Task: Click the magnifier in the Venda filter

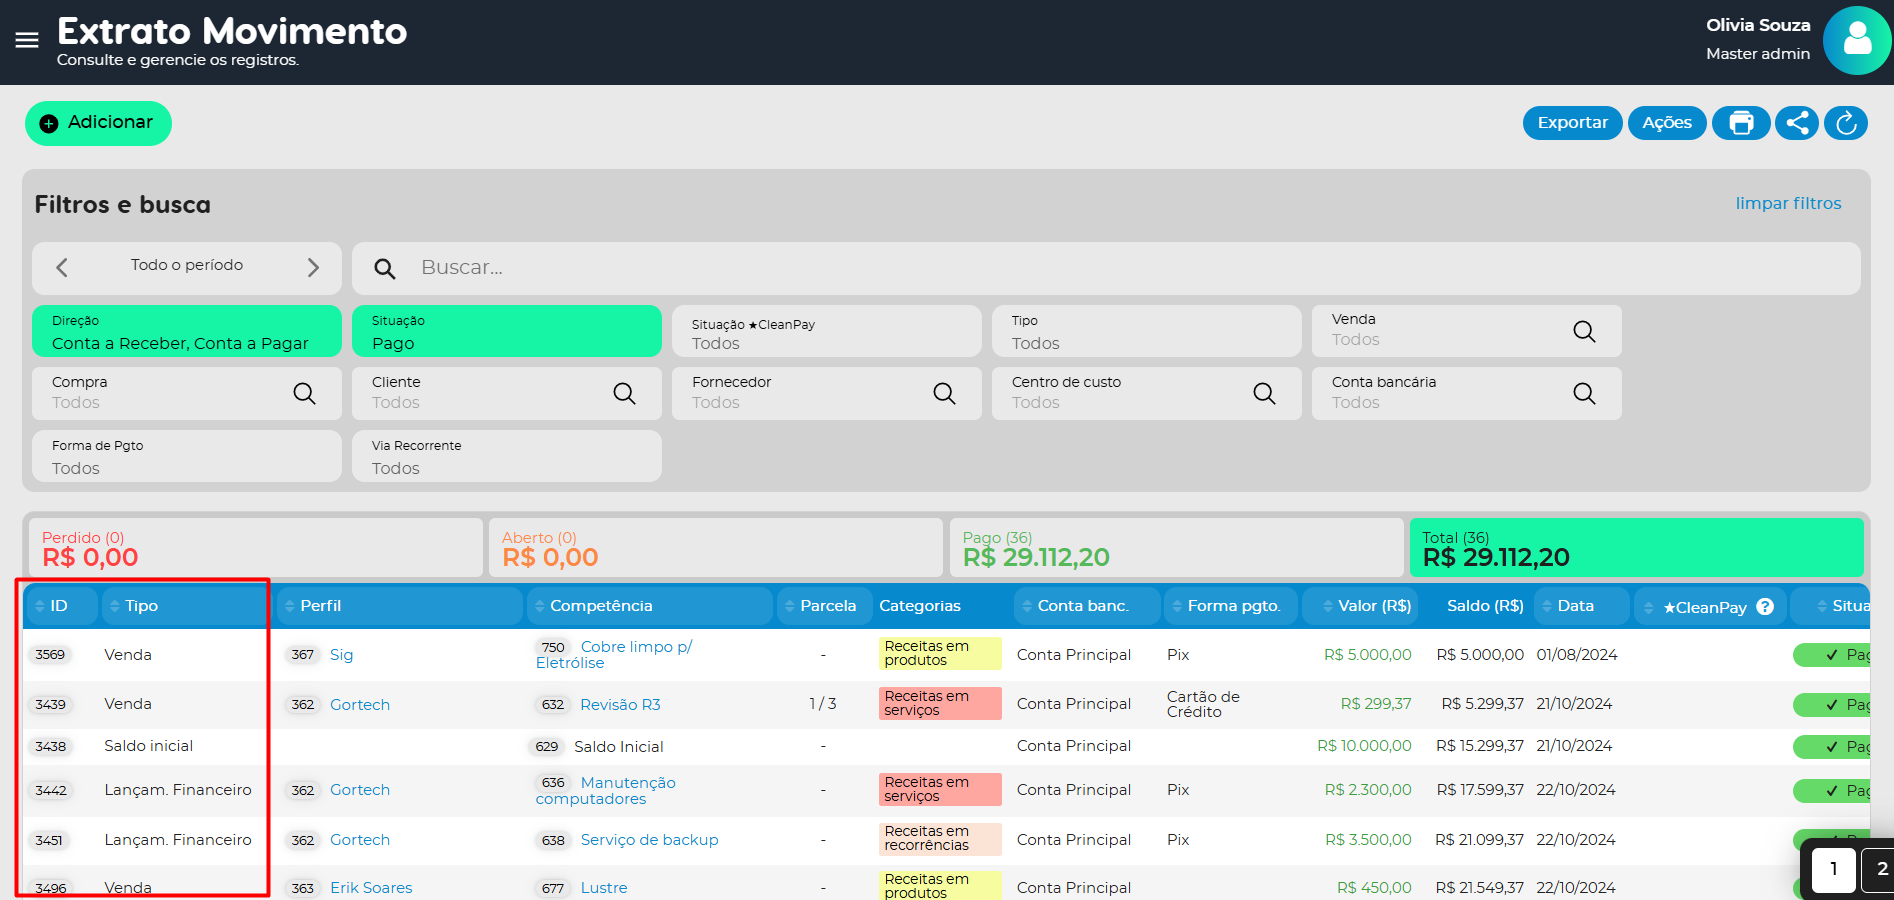Action: [1584, 331]
